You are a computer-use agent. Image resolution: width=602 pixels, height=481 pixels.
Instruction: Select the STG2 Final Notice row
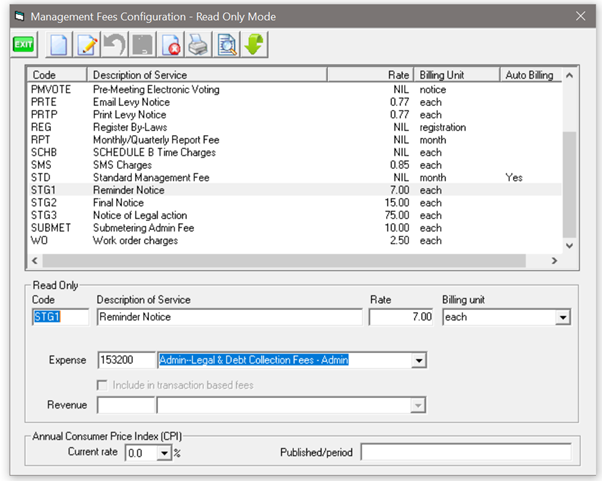coord(295,203)
